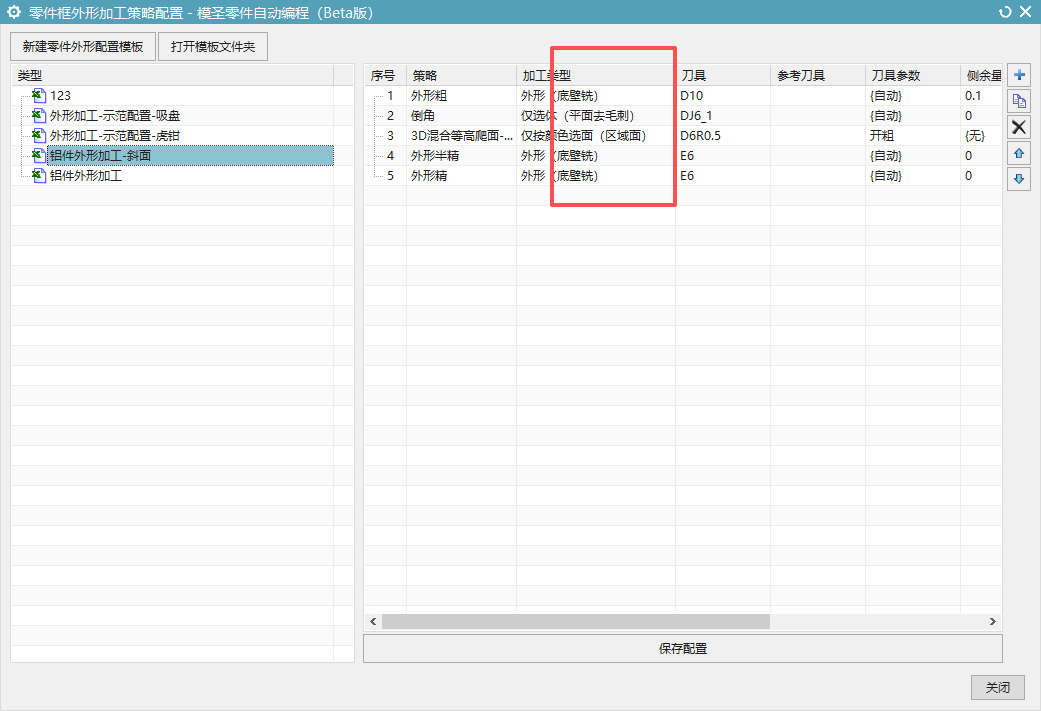1041x711 pixels.
Task: Click the horizontal scrollbar thumb
Action: tap(576, 621)
